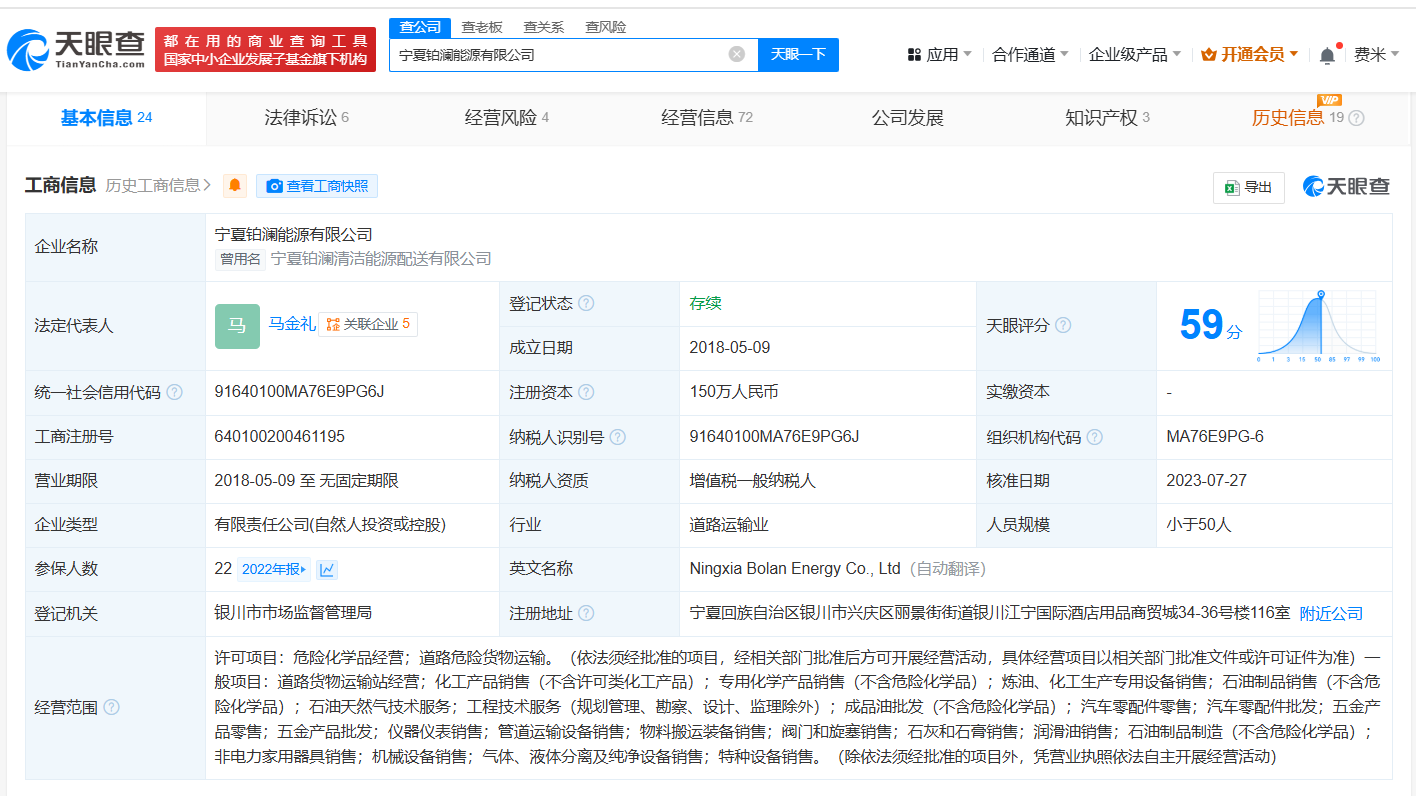Image resolution: width=1416 pixels, height=796 pixels.
Task: Open 企业级产品 dropdown
Action: [1135, 54]
